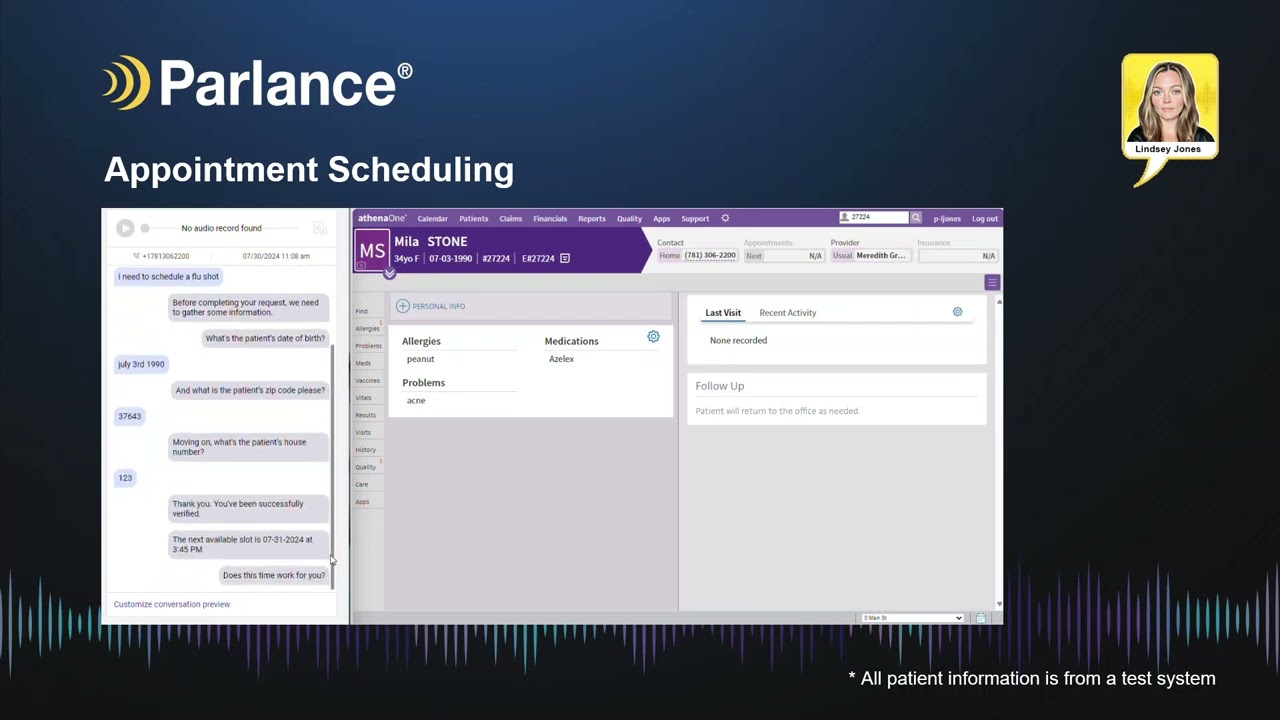Select Allergies in chart sidebar

coord(367,328)
